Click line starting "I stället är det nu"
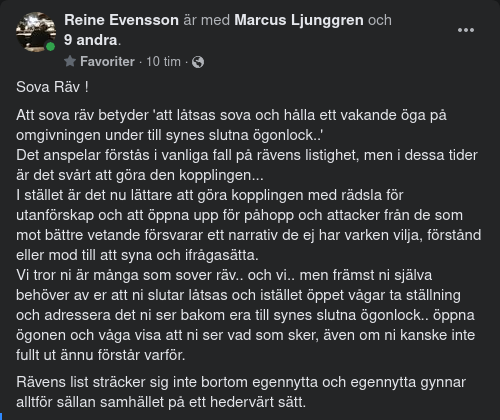Viewport: 500px width, 420px height. coord(210,195)
